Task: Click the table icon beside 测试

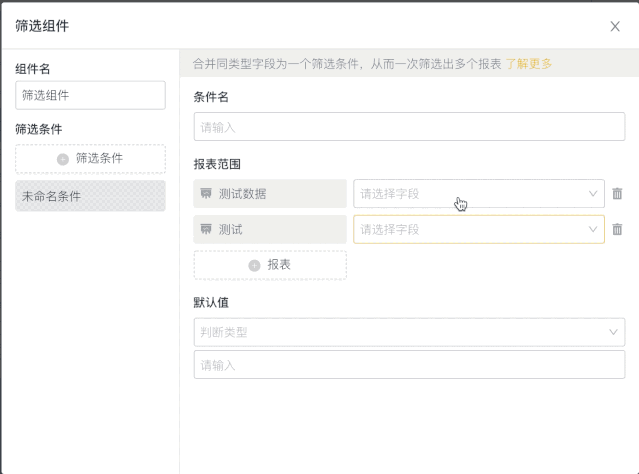Action: pyautogui.click(x=206, y=229)
